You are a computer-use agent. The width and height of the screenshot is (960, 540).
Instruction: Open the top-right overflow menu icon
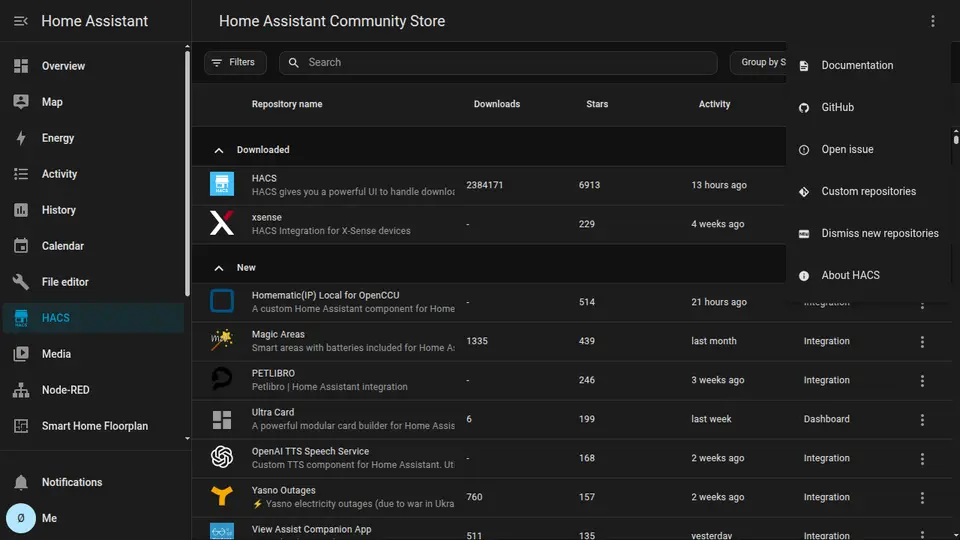pos(932,21)
